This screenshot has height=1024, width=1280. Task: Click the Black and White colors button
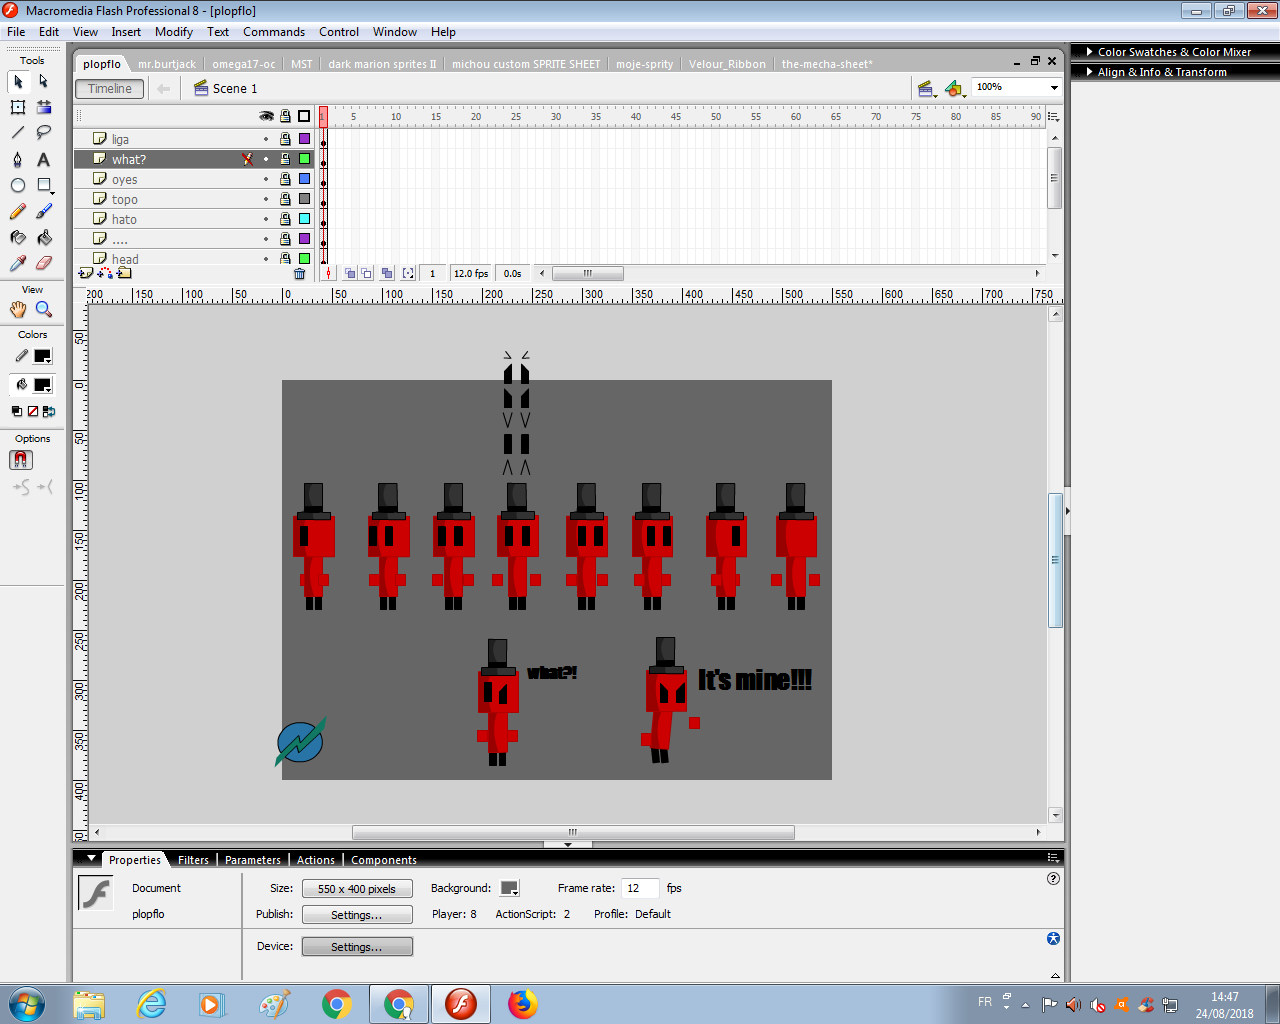pyautogui.click(x=17, y=411)
